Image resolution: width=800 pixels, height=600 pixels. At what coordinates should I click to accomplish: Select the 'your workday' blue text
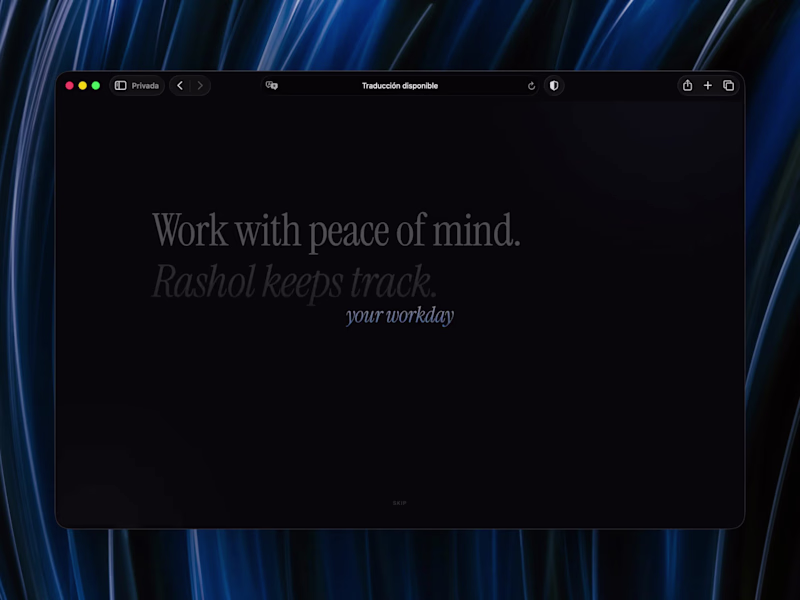399,316
